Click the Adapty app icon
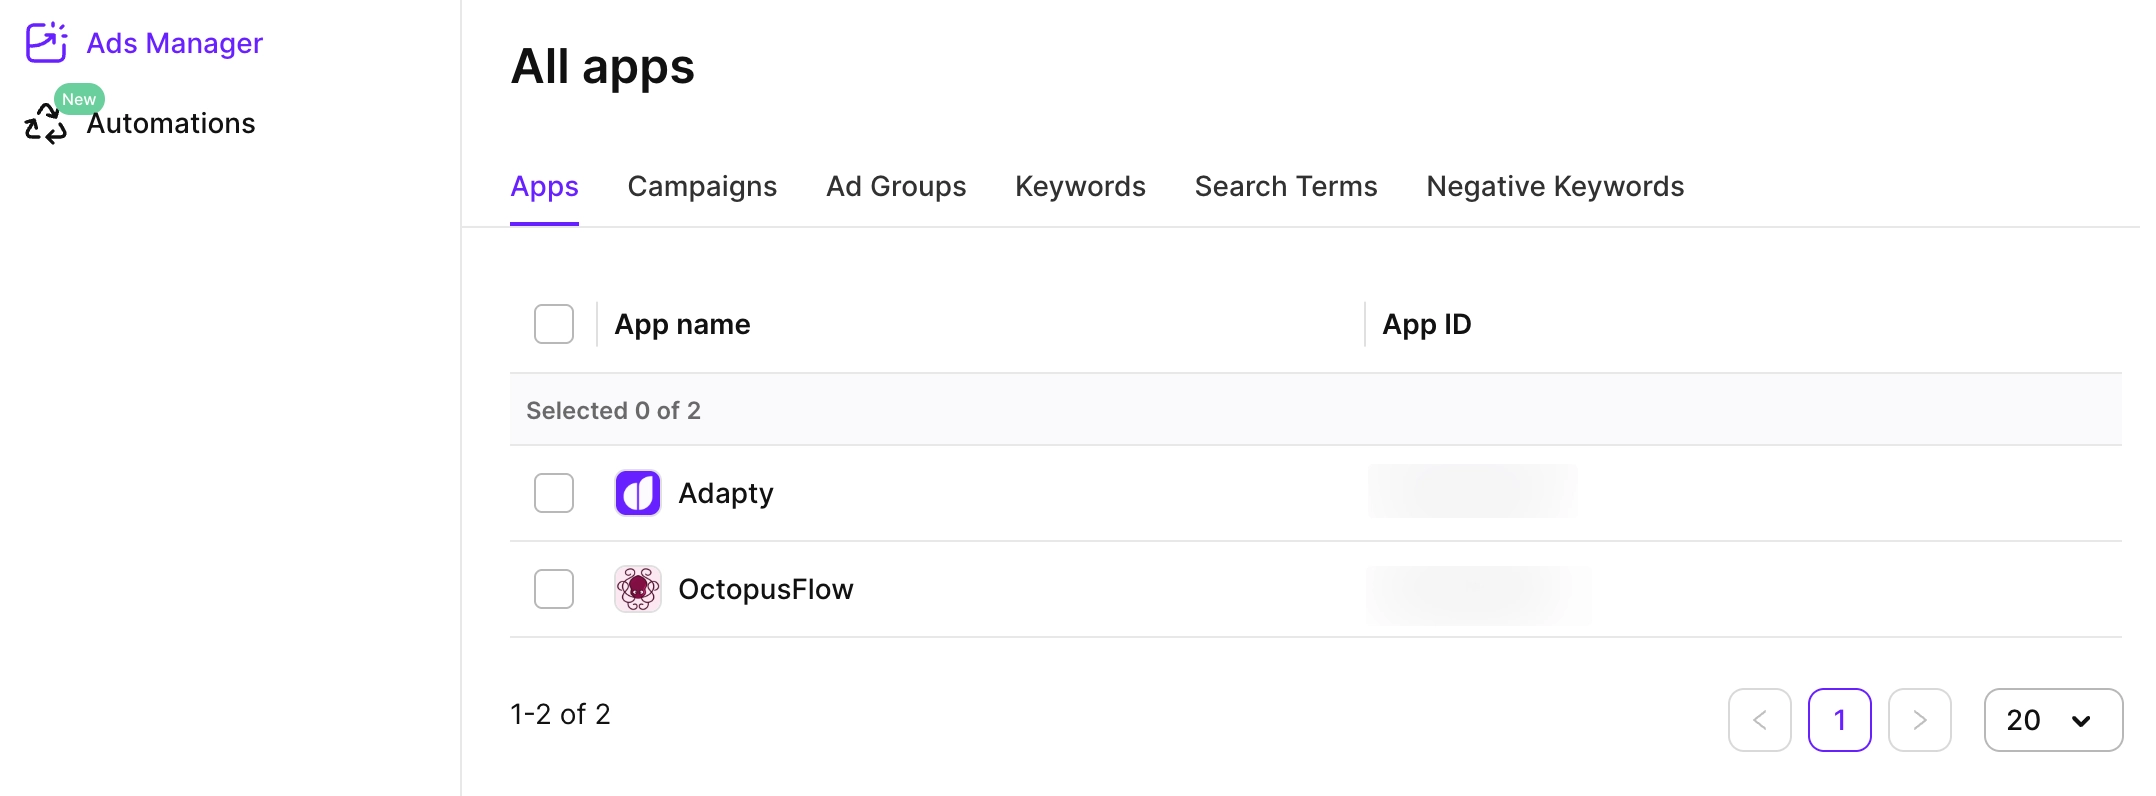 (x=638, y=493)
